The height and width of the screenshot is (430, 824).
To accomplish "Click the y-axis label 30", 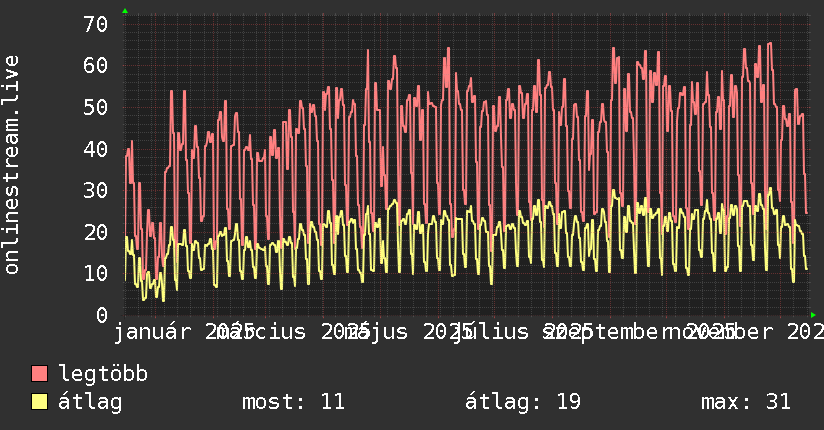I will [x=96, y=190].
